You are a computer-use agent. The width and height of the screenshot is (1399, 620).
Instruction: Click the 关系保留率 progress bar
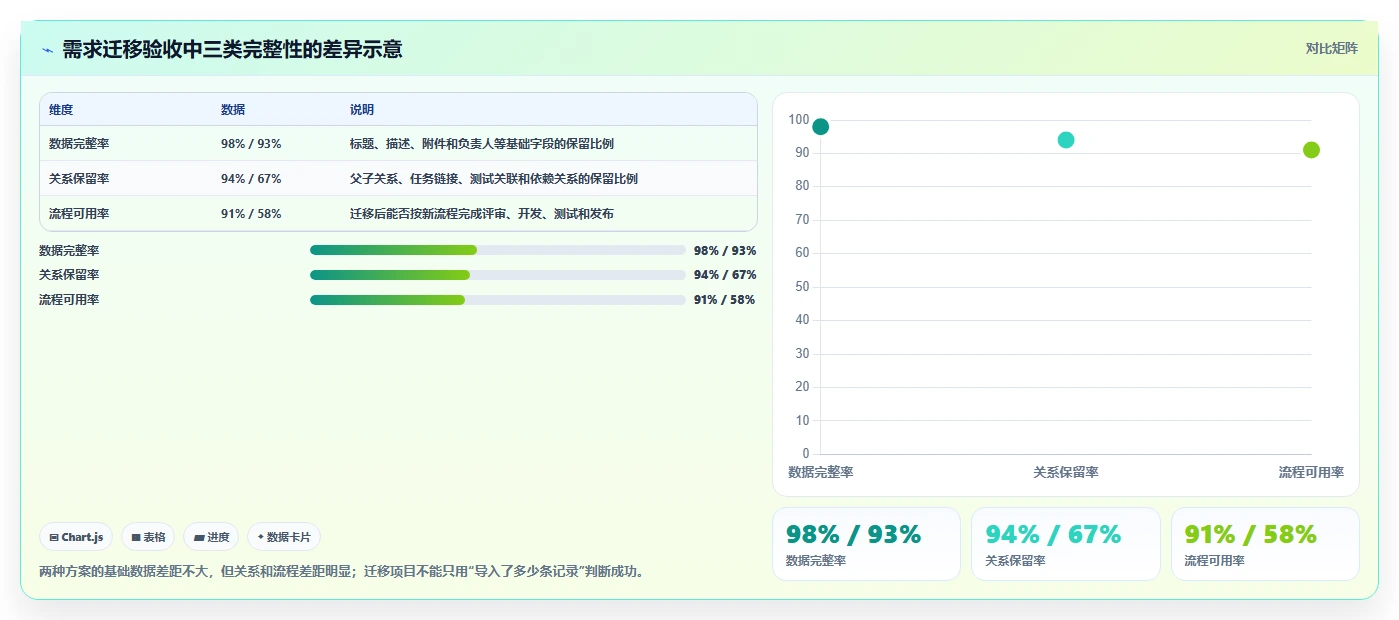[498, 275]
